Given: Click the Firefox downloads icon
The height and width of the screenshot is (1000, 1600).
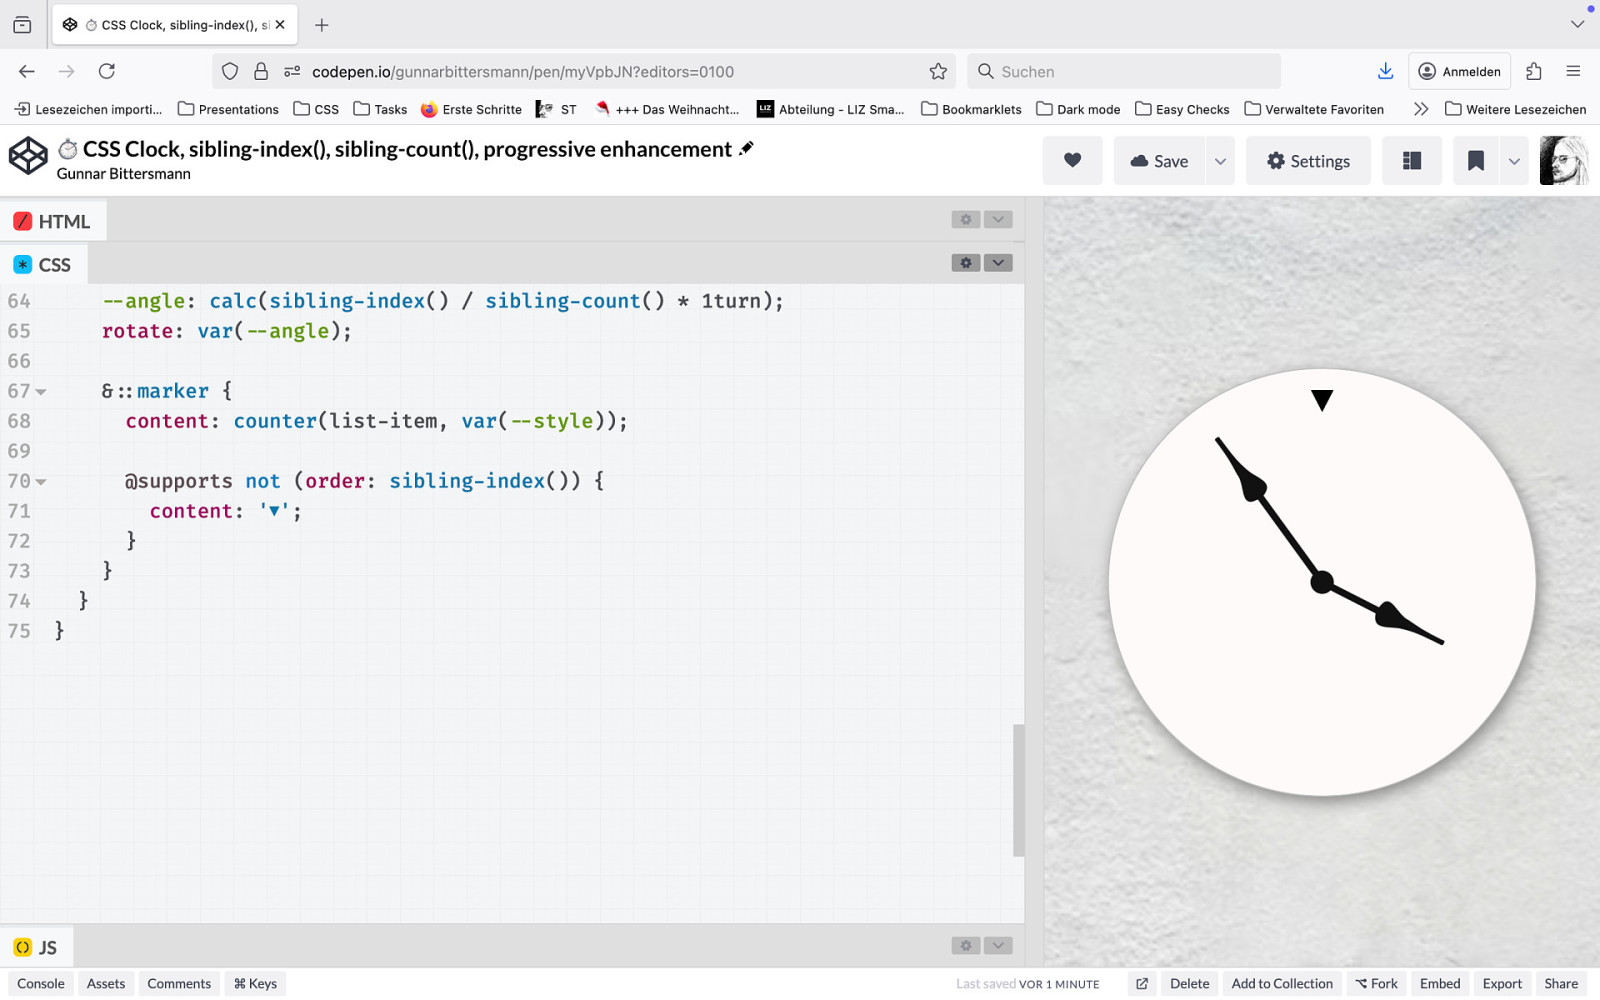Looking at the screenshot, I should click(1385, 71).
